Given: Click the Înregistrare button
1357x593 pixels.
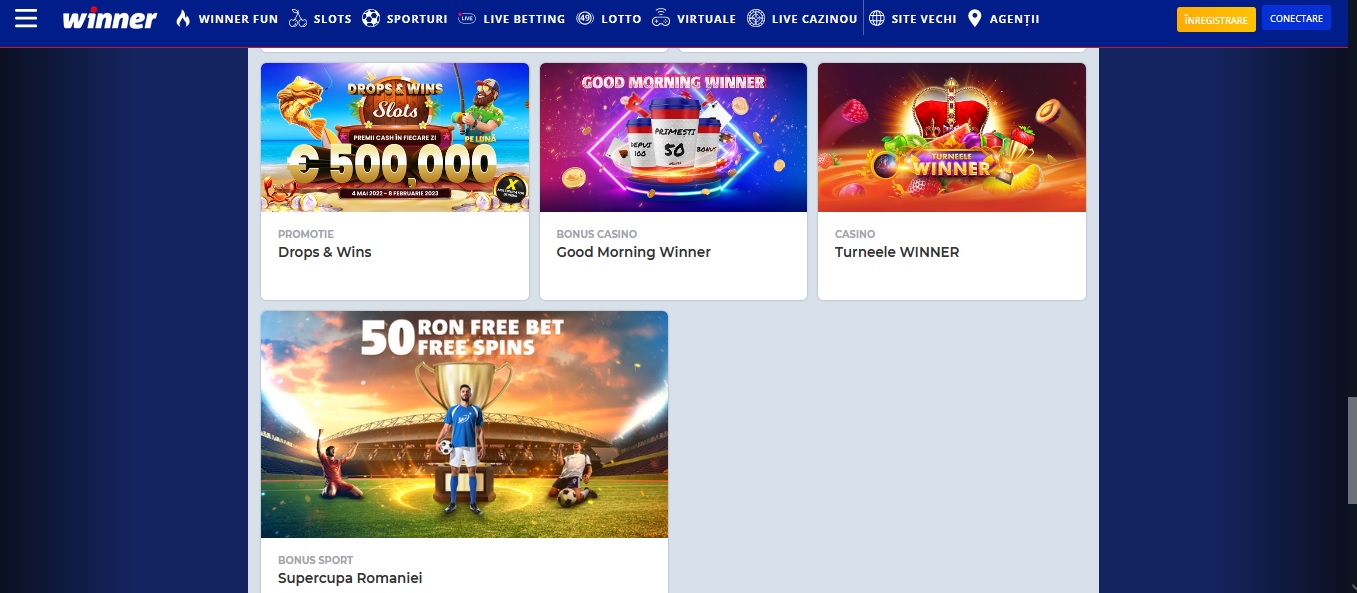Looking at the screenshot, I should 1216,19.
